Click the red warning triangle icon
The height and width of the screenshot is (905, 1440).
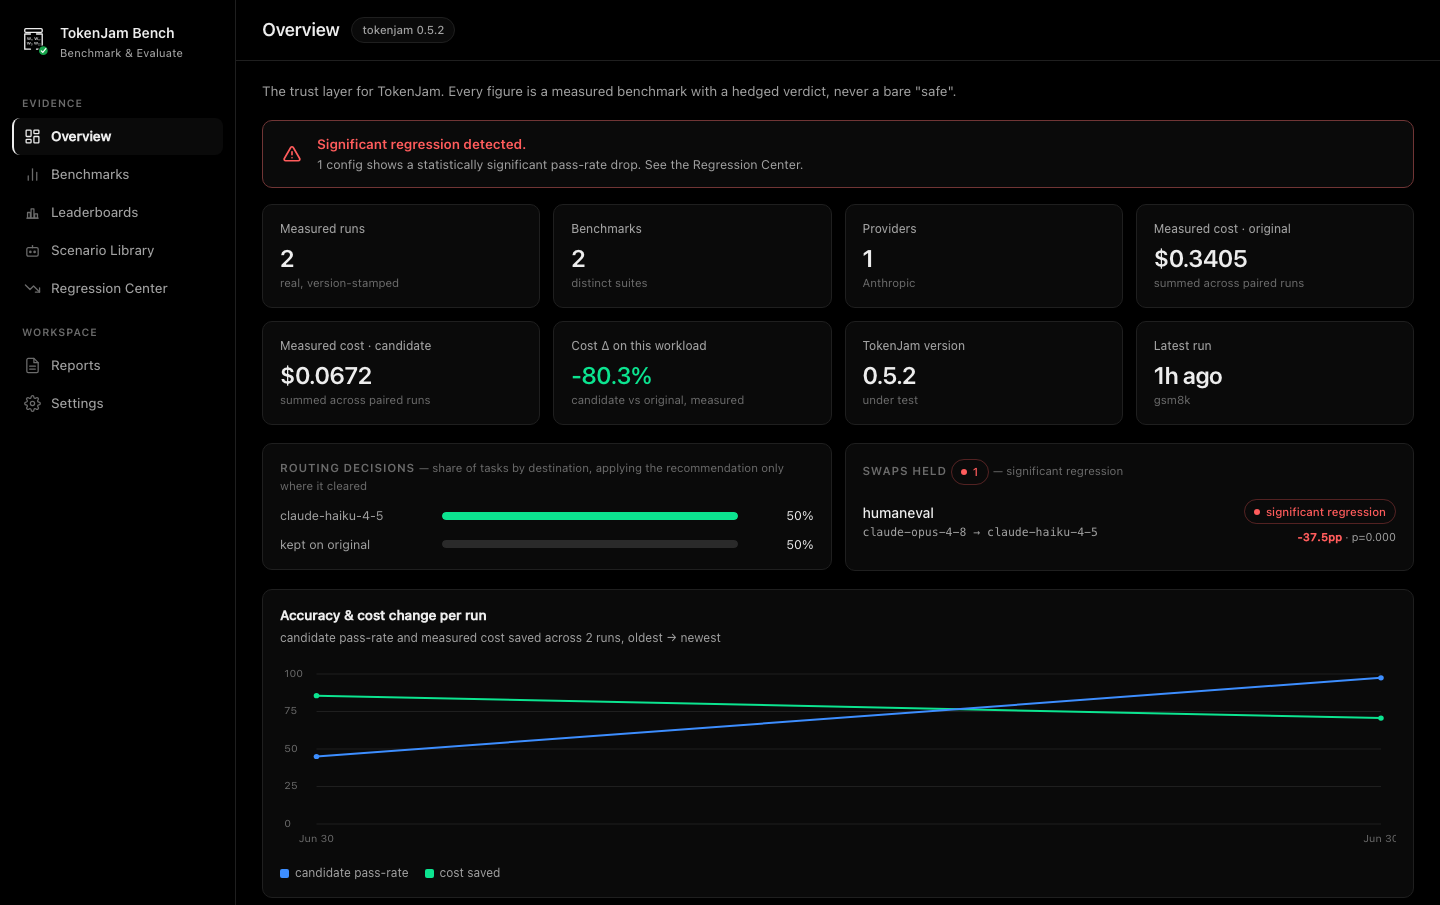[292, 154]
